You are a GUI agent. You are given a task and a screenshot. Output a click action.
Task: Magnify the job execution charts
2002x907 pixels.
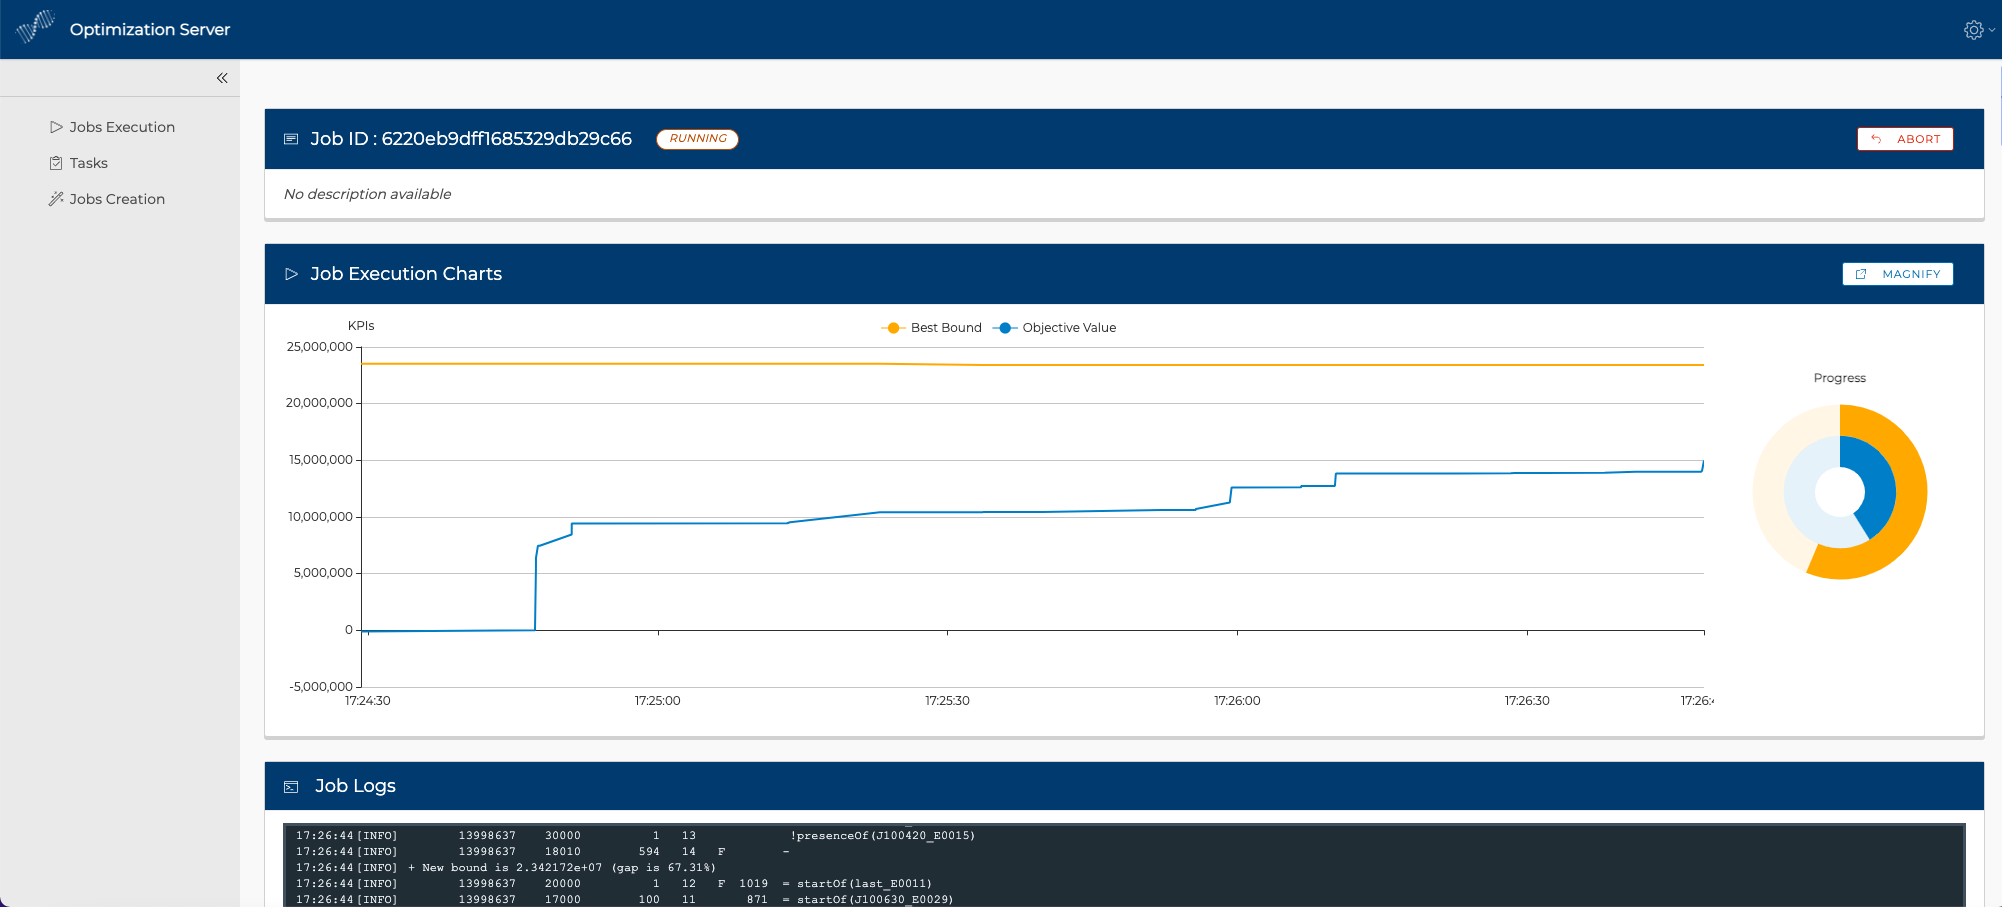point(1898,273)
